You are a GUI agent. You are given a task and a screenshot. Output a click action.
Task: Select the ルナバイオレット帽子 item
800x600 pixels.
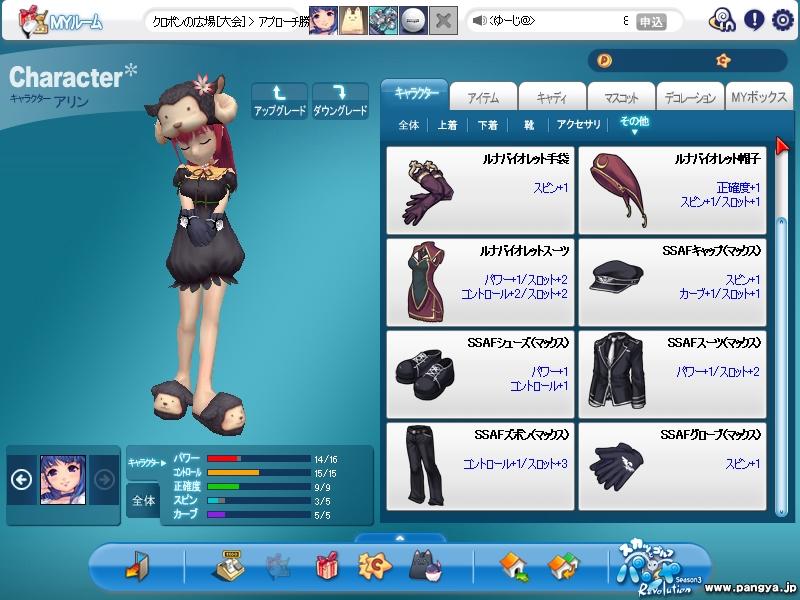[672, 190]
